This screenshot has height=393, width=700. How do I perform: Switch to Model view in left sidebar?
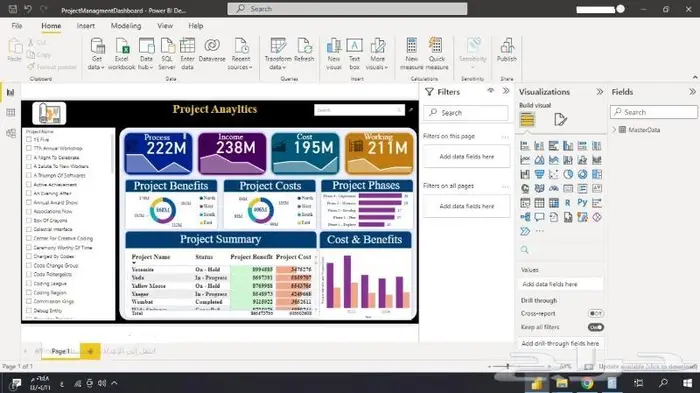(x=11, y=133)
